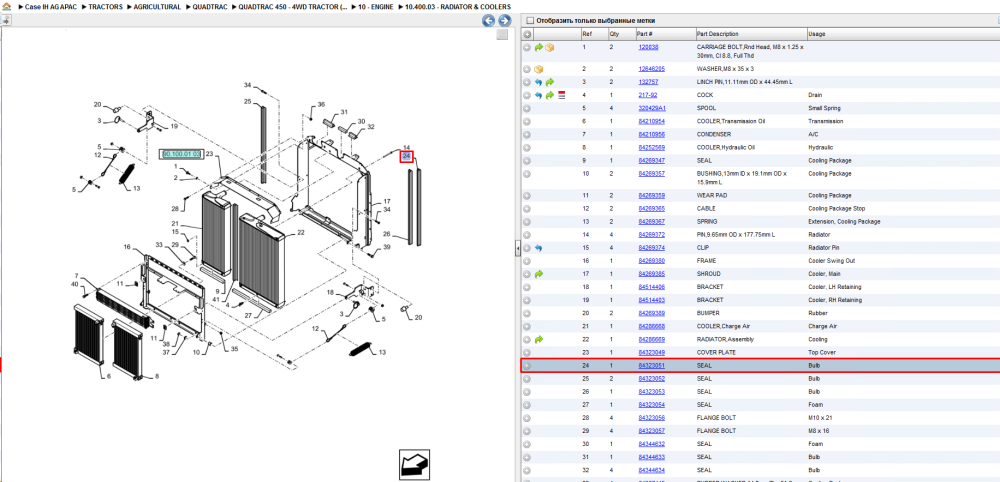Go to the previous diagram with the left arrow
This screenshot has height=482, width=1000.
489,21
